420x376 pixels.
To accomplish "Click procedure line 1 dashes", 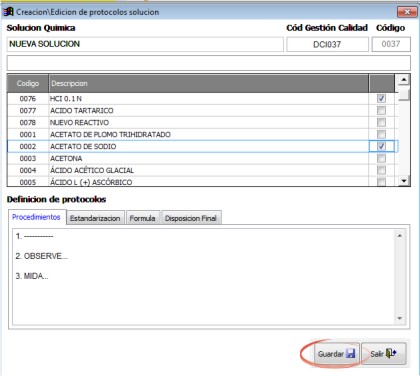I will pyautogui.click(x=34, y=236).
